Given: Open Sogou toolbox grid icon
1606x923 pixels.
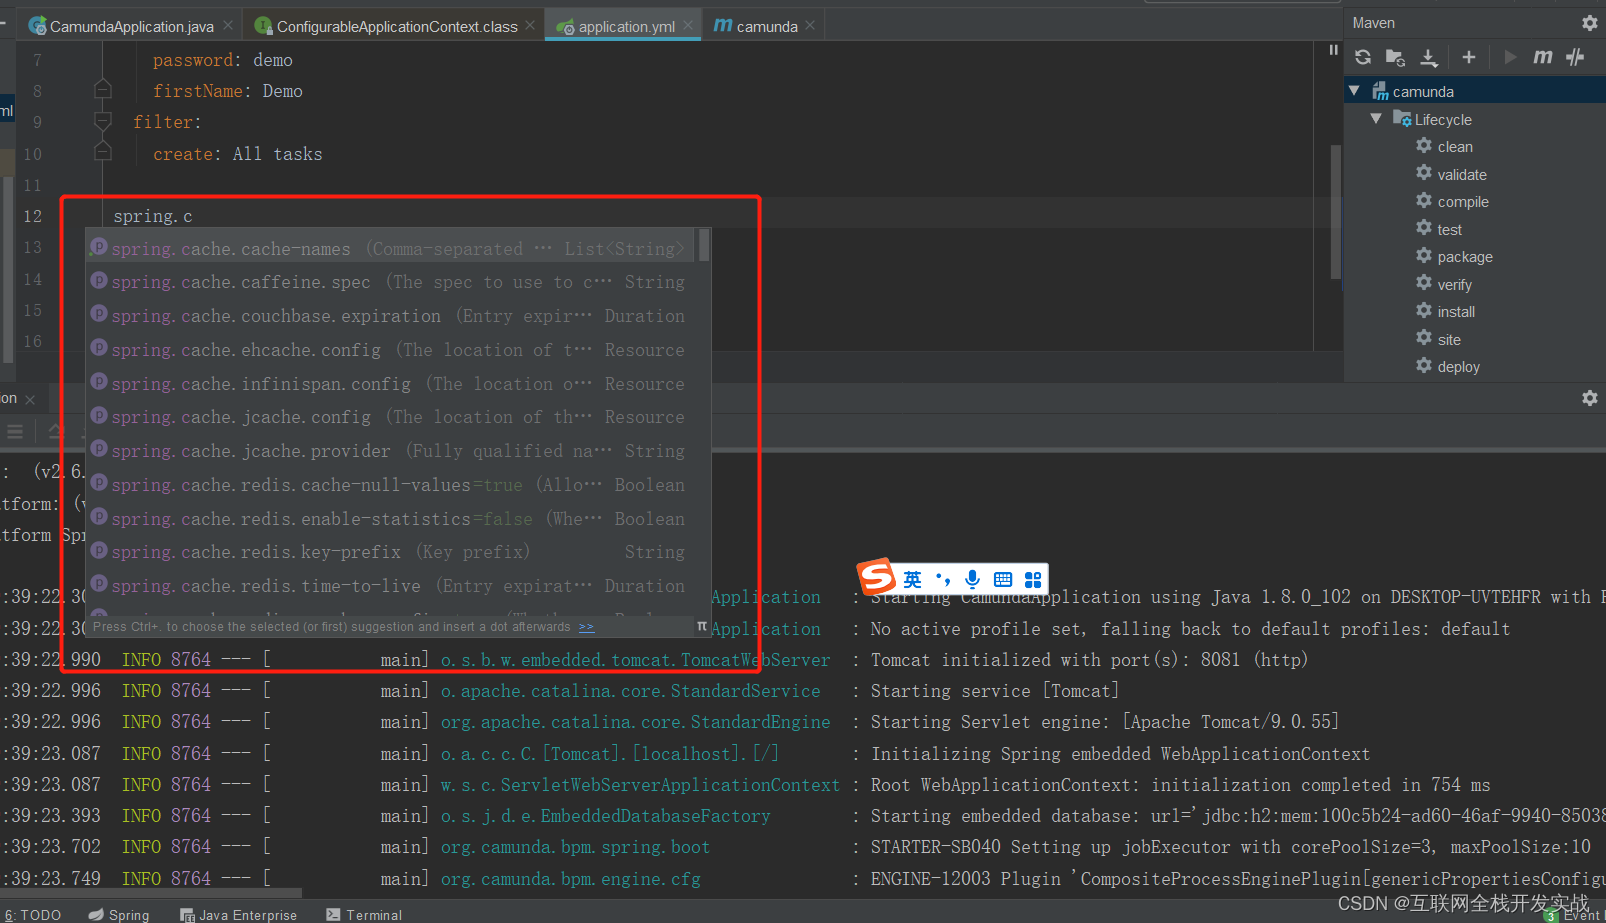Looking at the screenshot, I should point(1033,579).
